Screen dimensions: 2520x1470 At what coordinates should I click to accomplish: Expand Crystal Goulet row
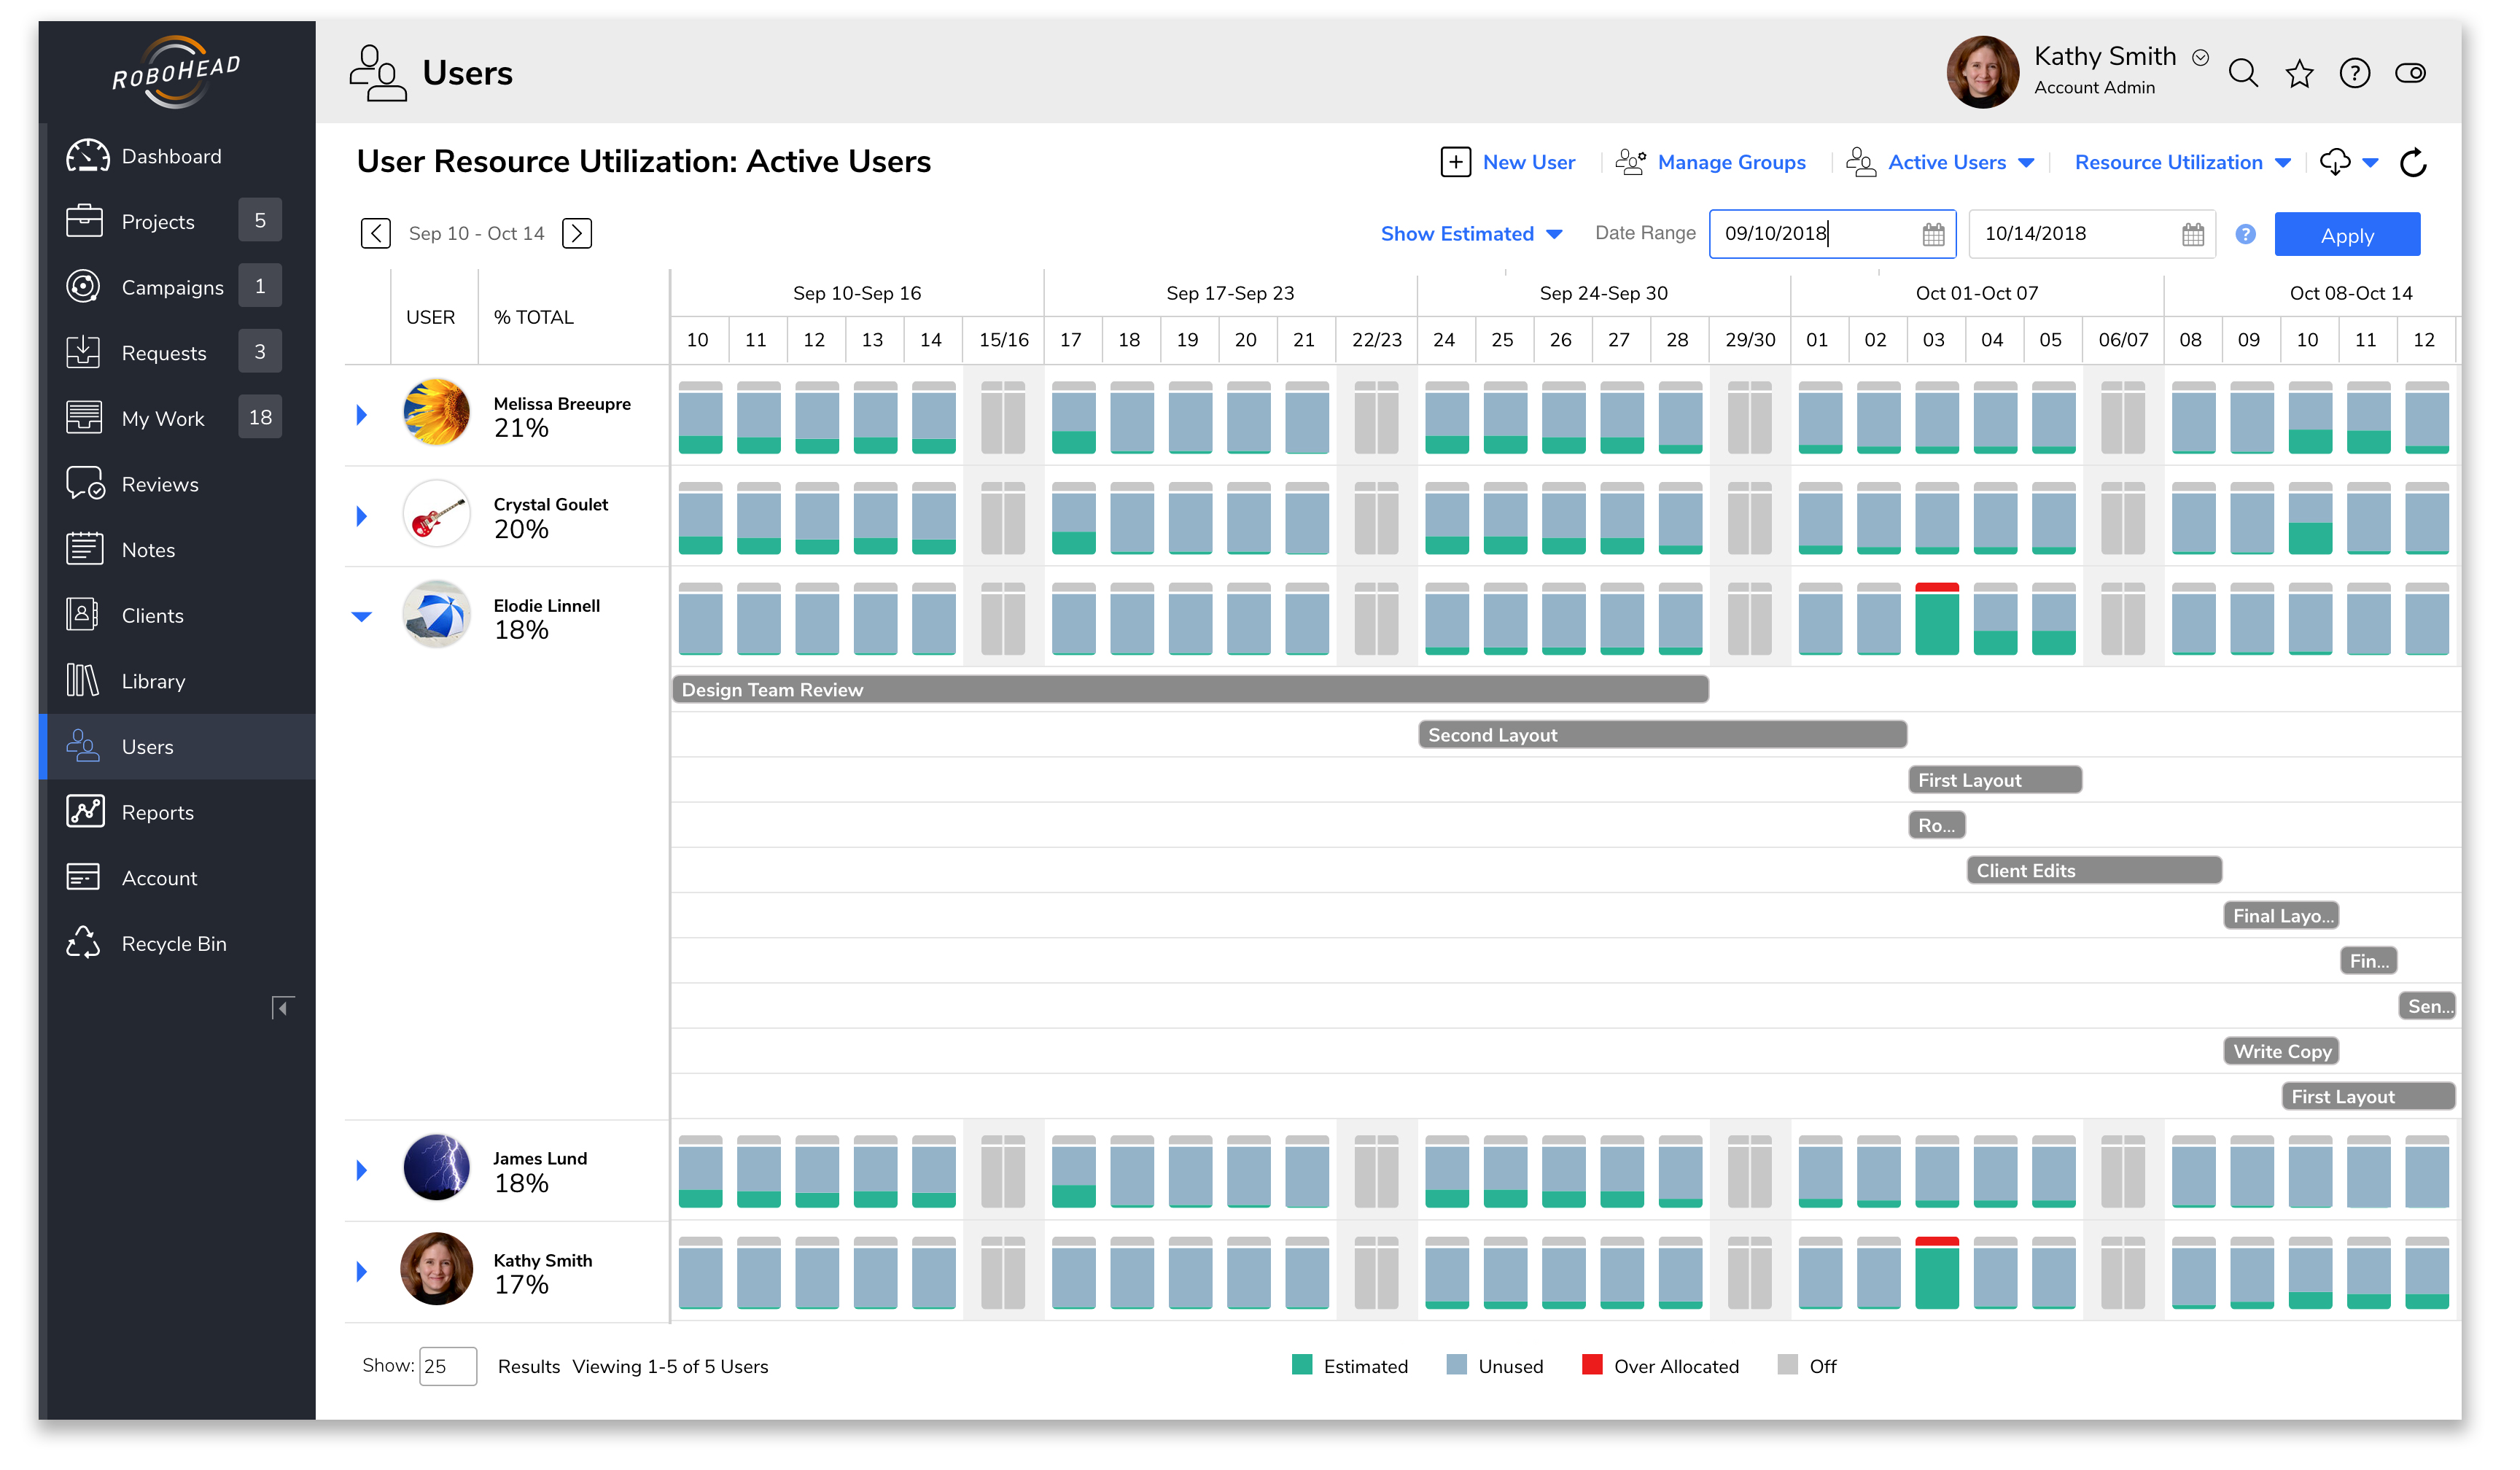[x=363, y=518]
